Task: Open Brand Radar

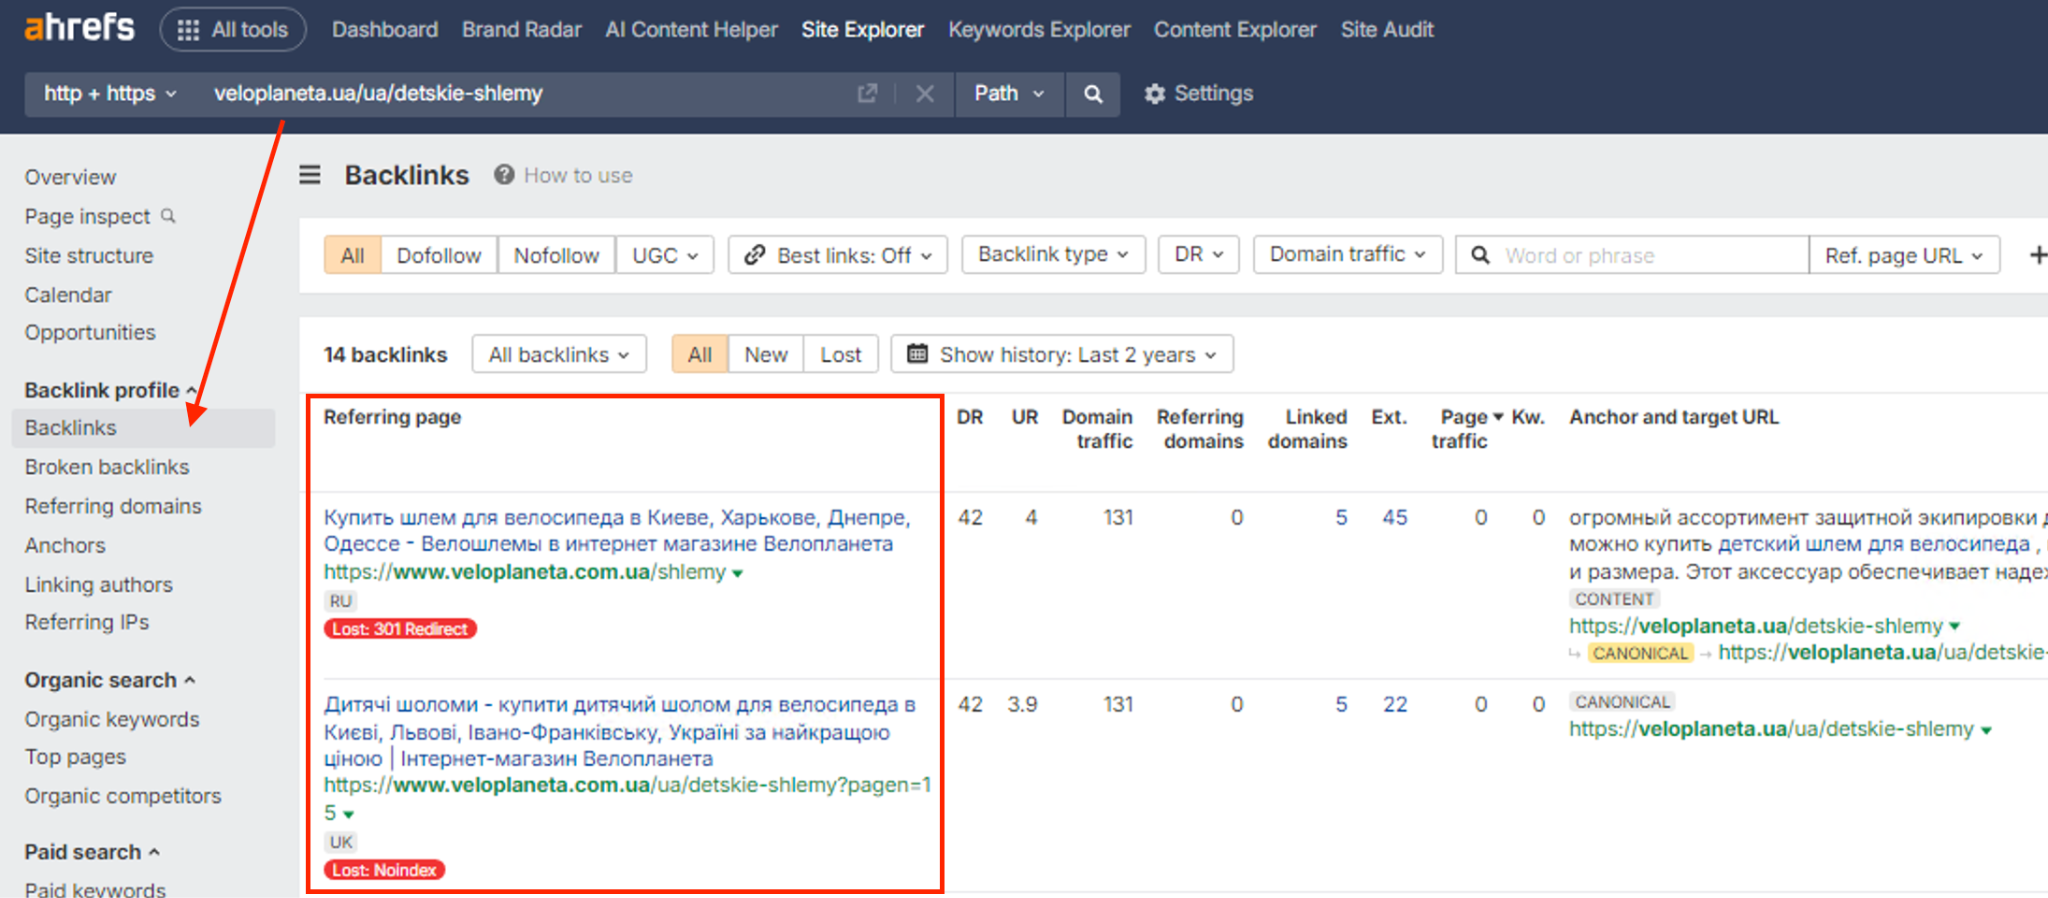Action: click(521, 30)
